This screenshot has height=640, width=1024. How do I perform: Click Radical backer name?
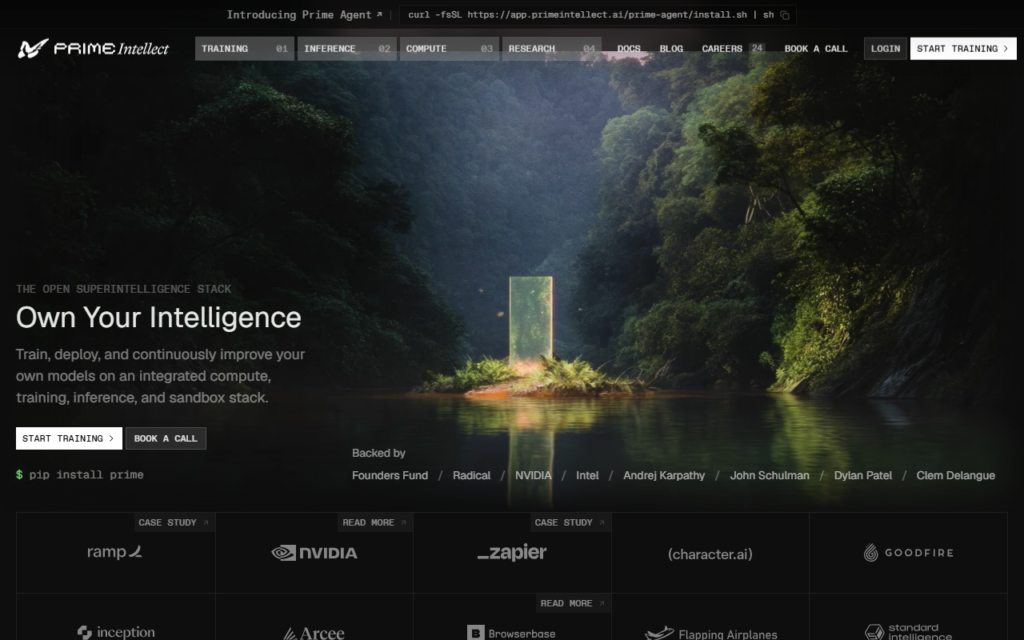pos(472,475)
